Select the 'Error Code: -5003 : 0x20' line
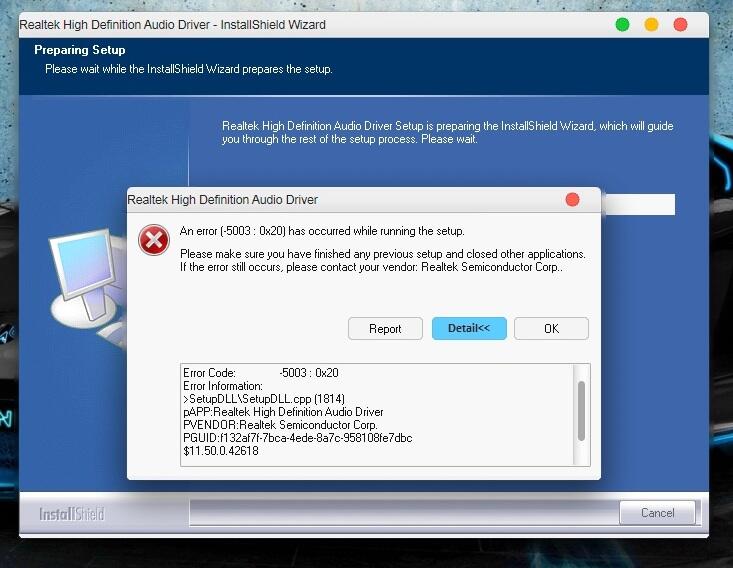The height and width of the screenshot is (568, 733). tap(260, 373)
